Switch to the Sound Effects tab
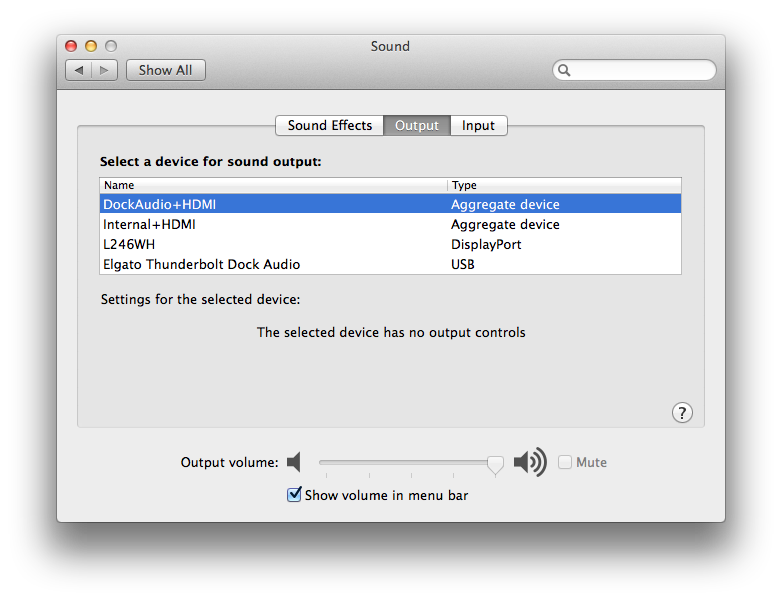 tap(330, 125)
